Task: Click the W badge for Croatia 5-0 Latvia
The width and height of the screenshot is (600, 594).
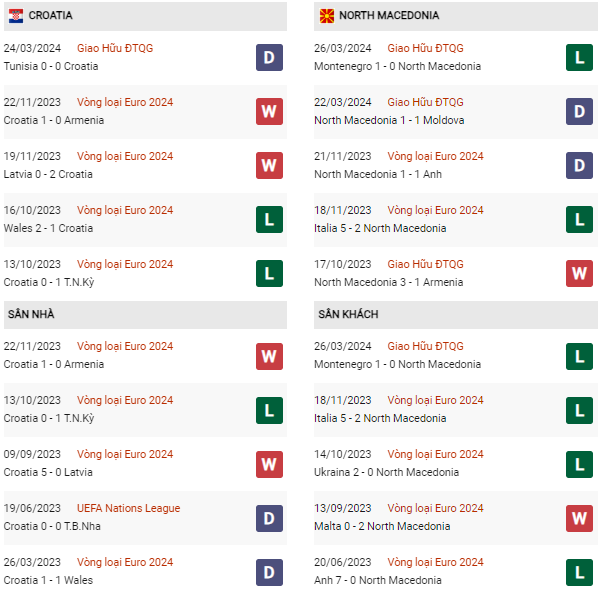Action: tap(269, 463)
